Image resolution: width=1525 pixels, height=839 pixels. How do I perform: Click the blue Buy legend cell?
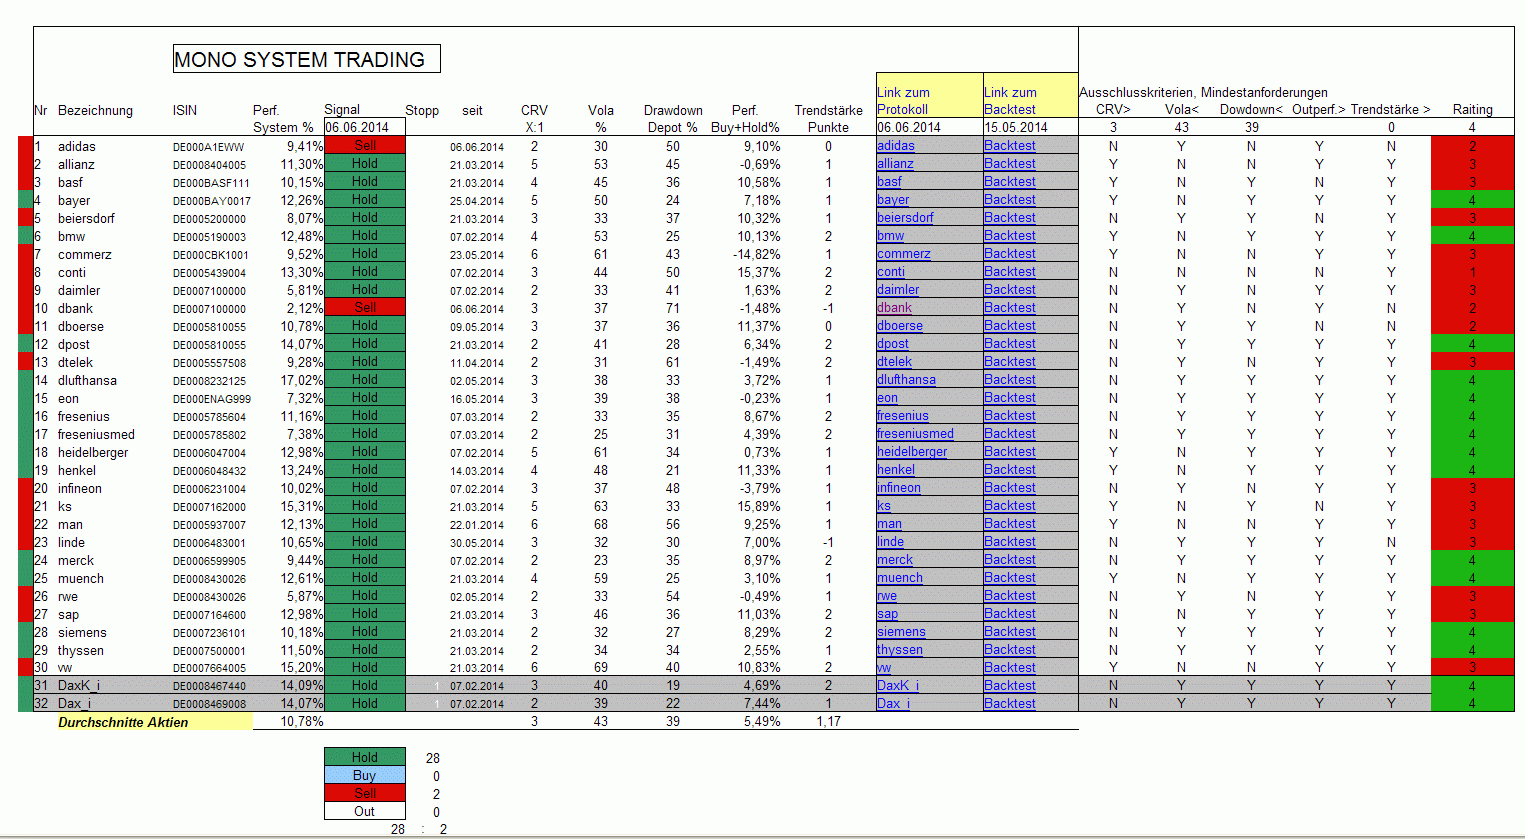365,776
